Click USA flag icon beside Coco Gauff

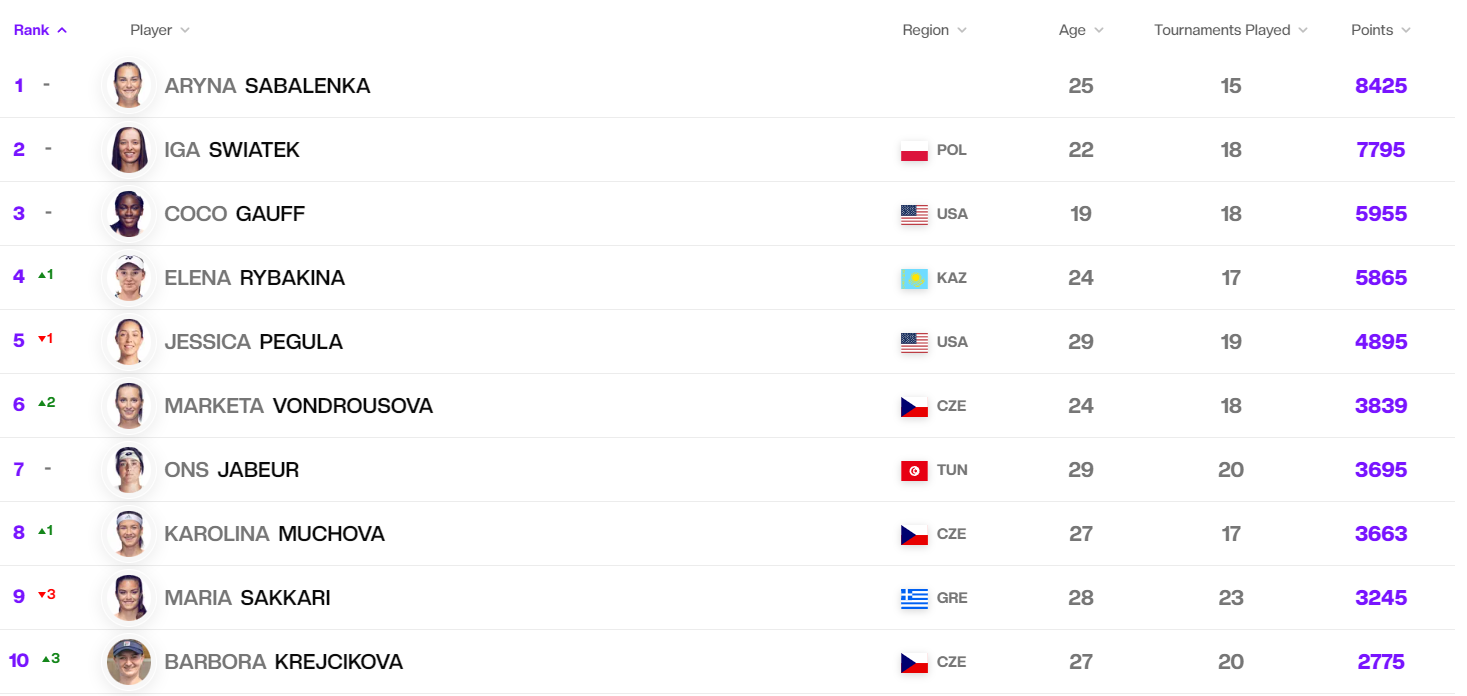tap(914, 215)
